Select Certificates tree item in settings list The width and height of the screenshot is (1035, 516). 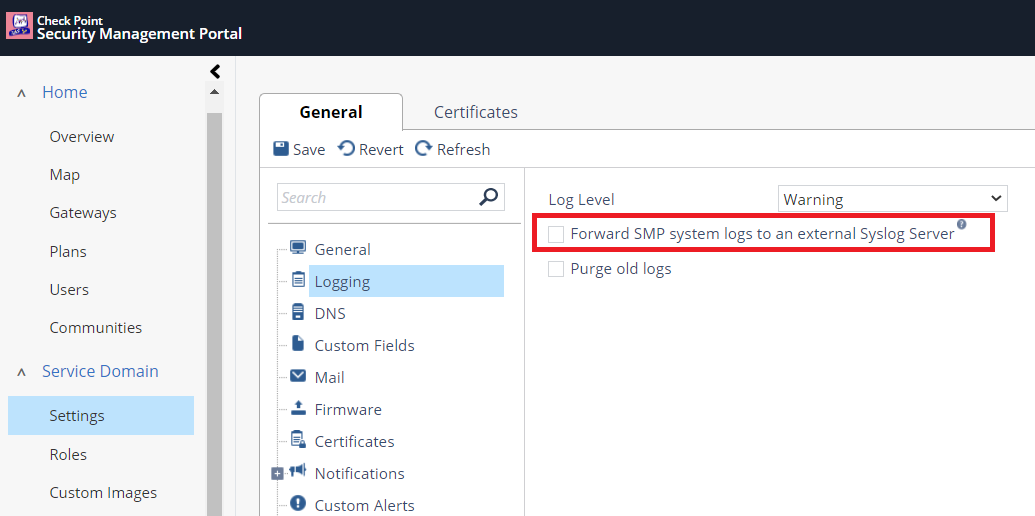(x=354, y=441)
